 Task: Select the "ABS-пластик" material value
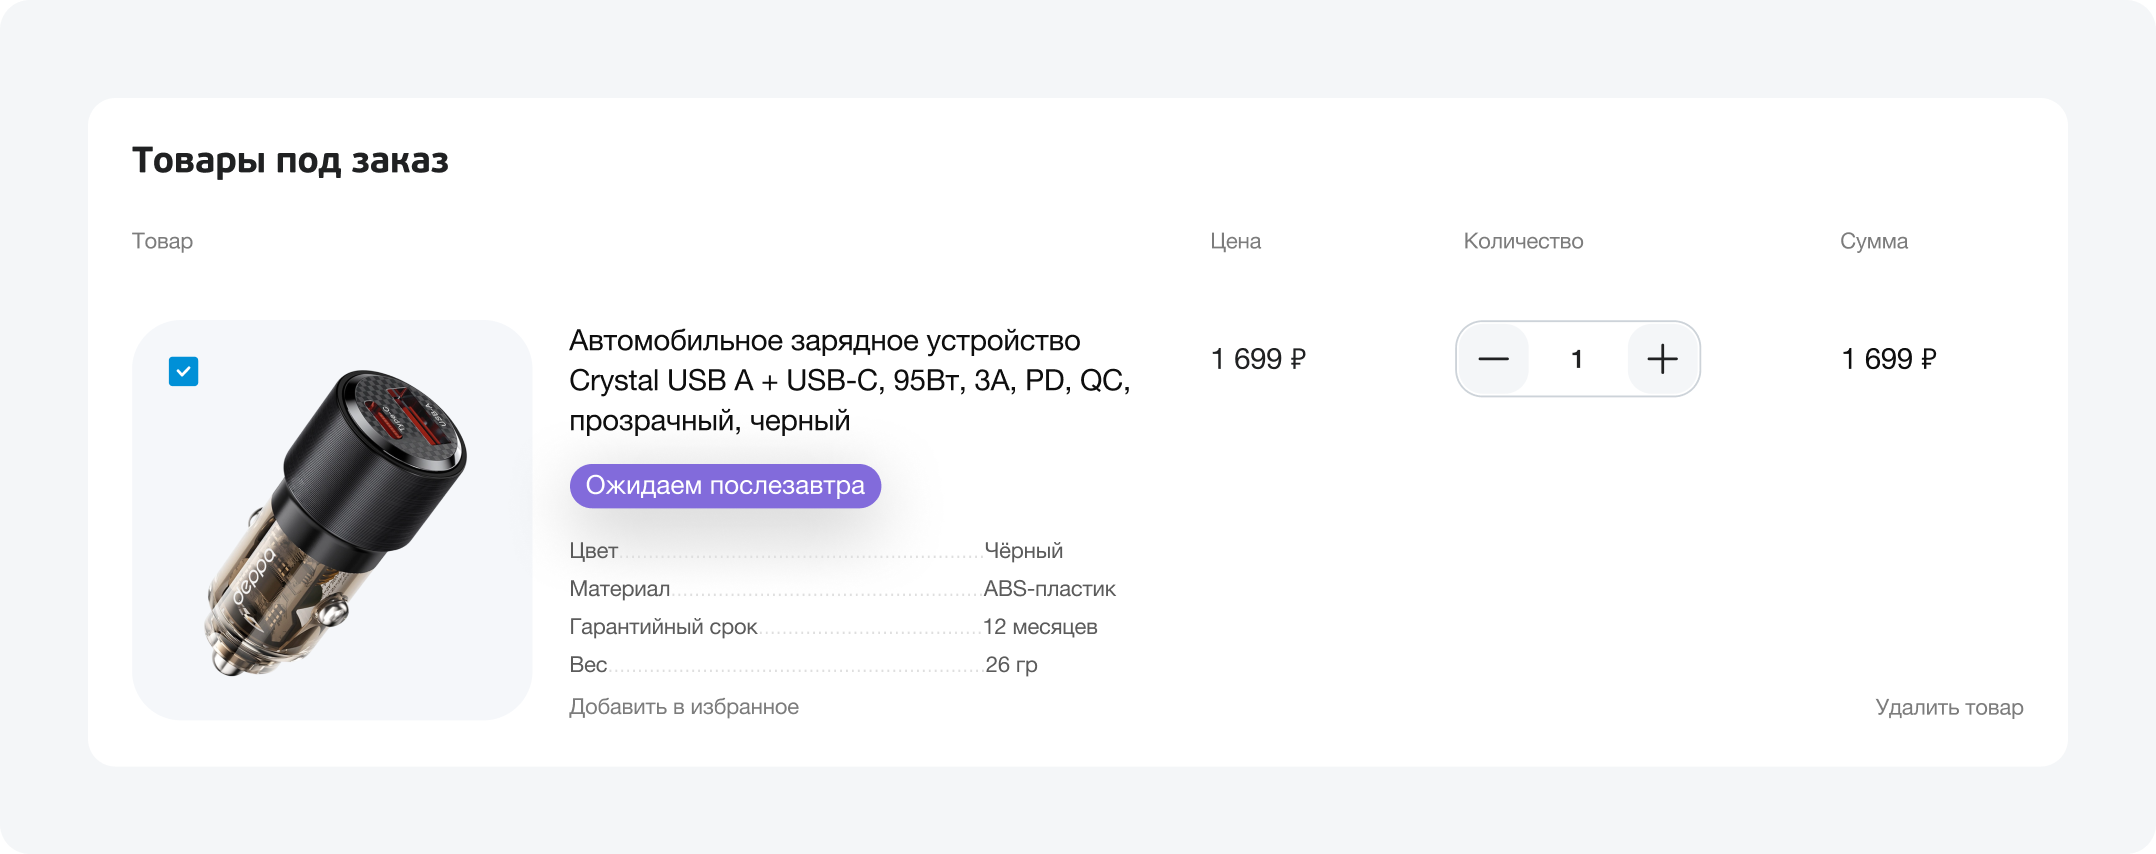(x=1049, y=589)
